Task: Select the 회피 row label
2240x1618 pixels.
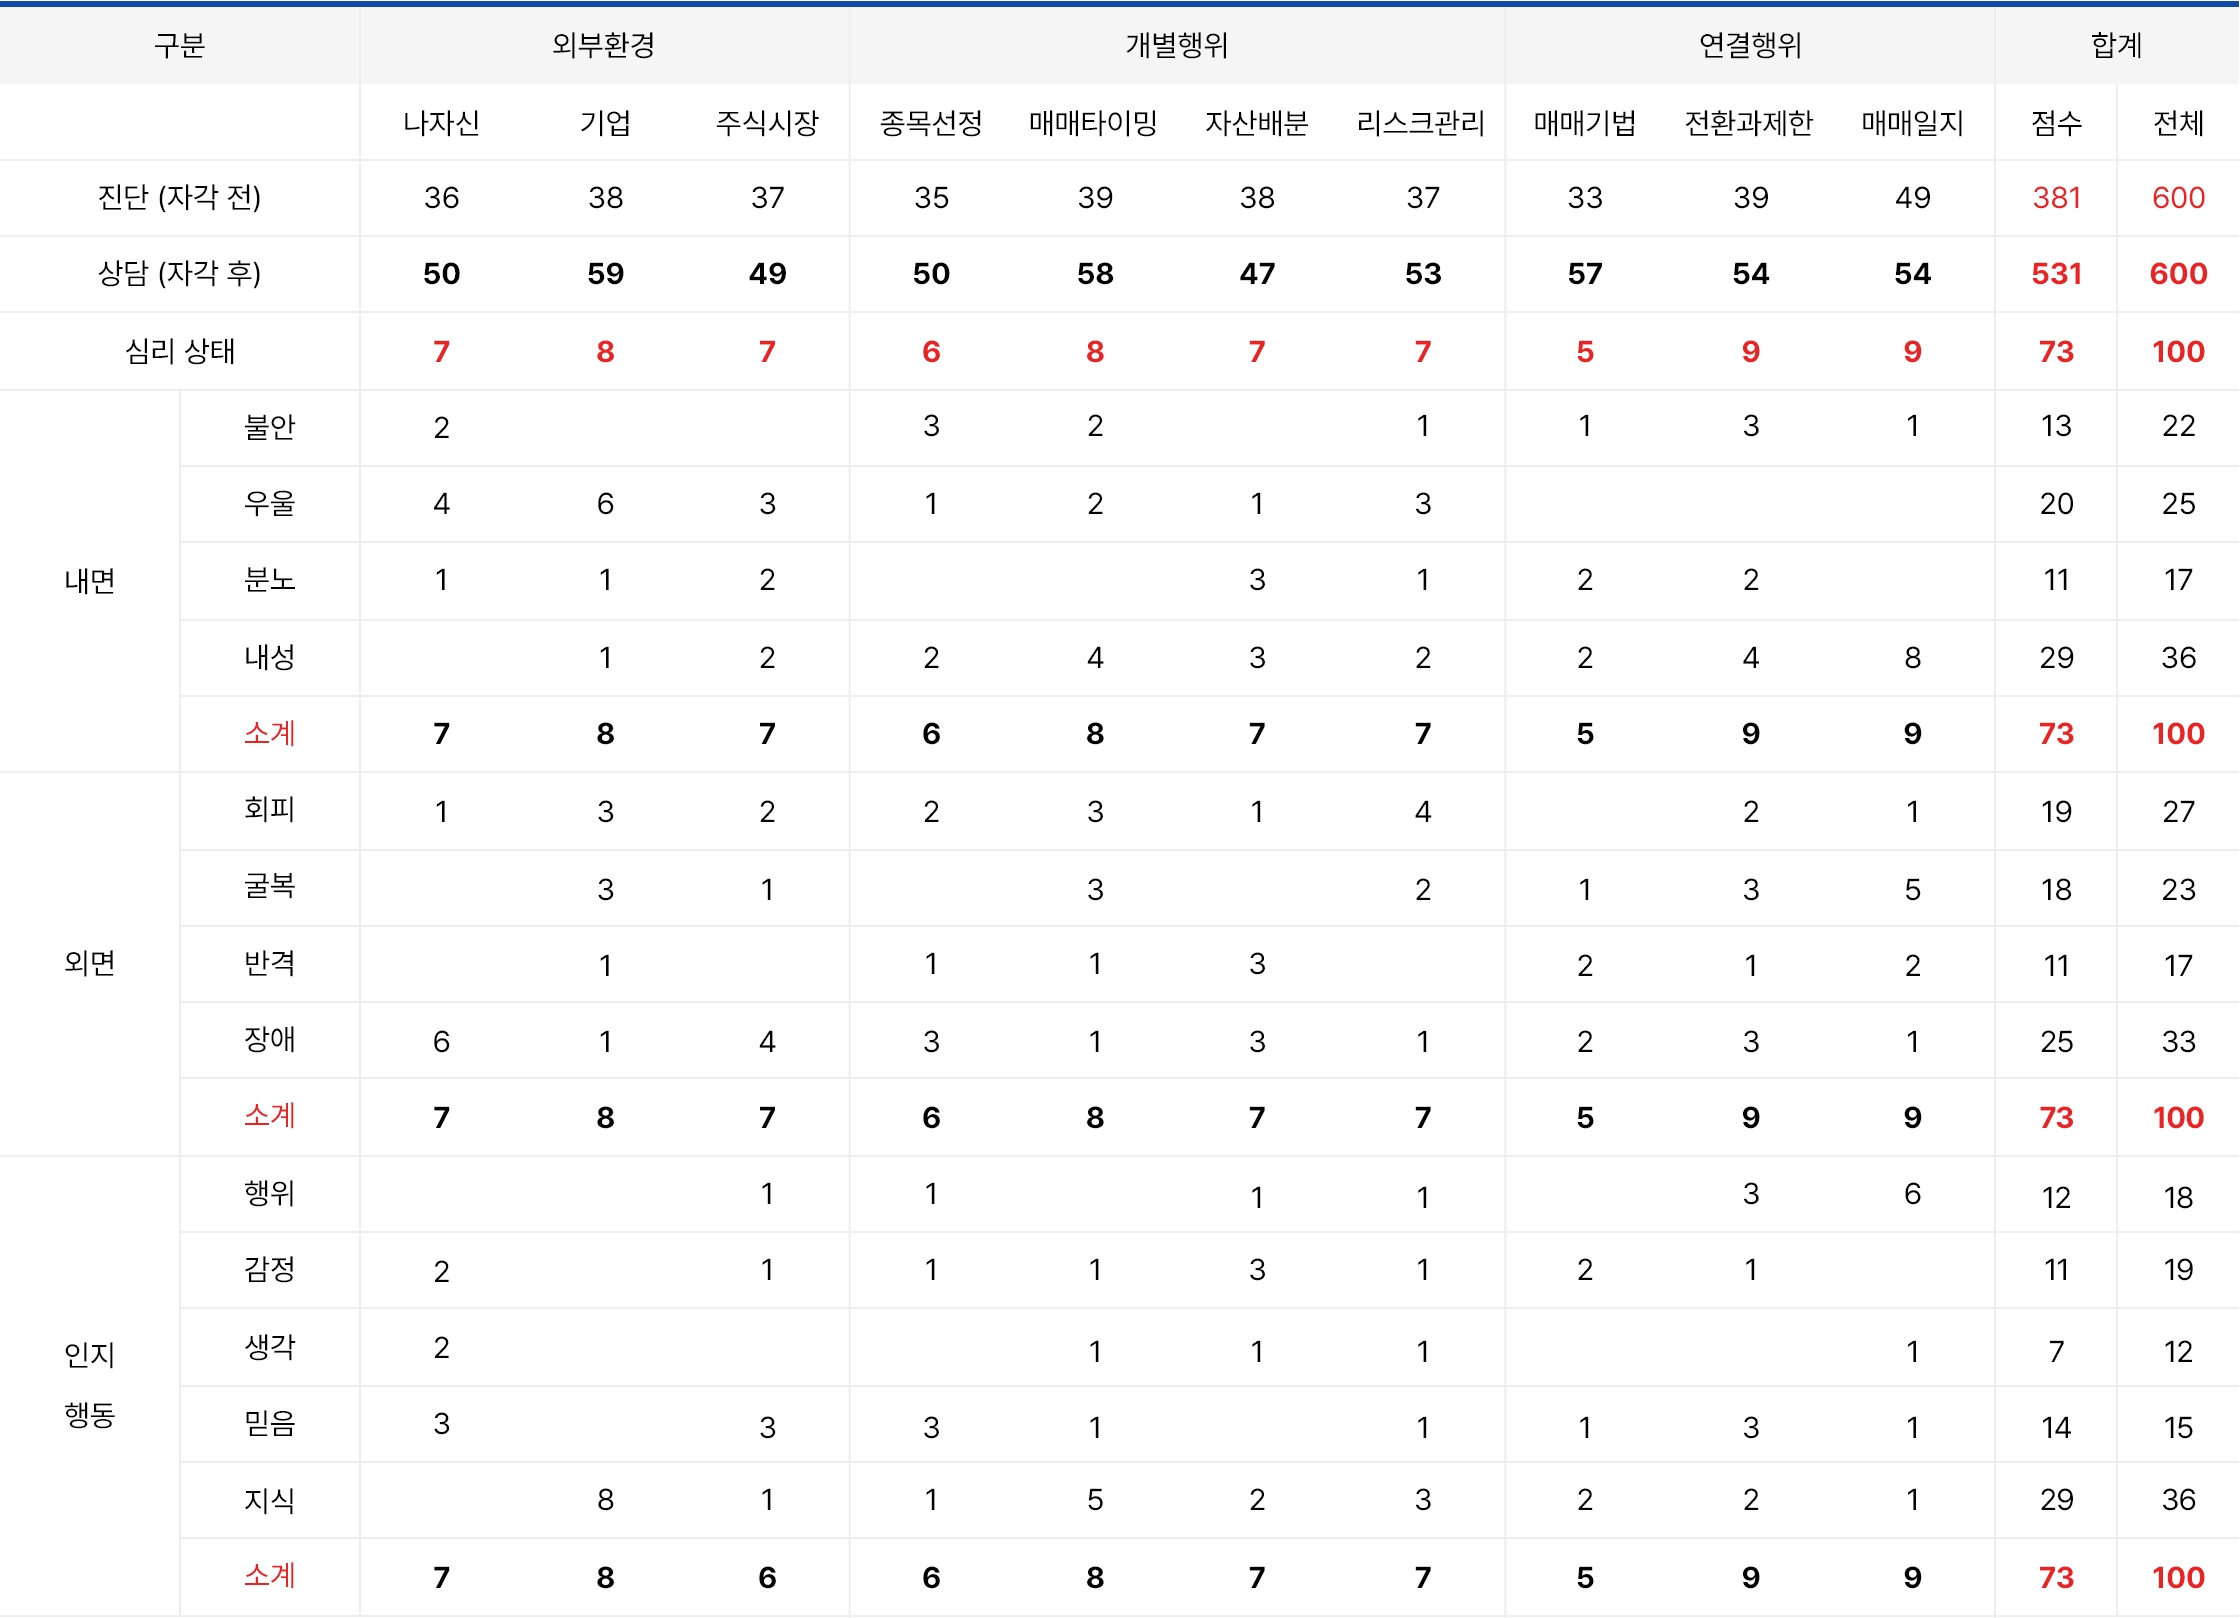Action: click(269, 809)
